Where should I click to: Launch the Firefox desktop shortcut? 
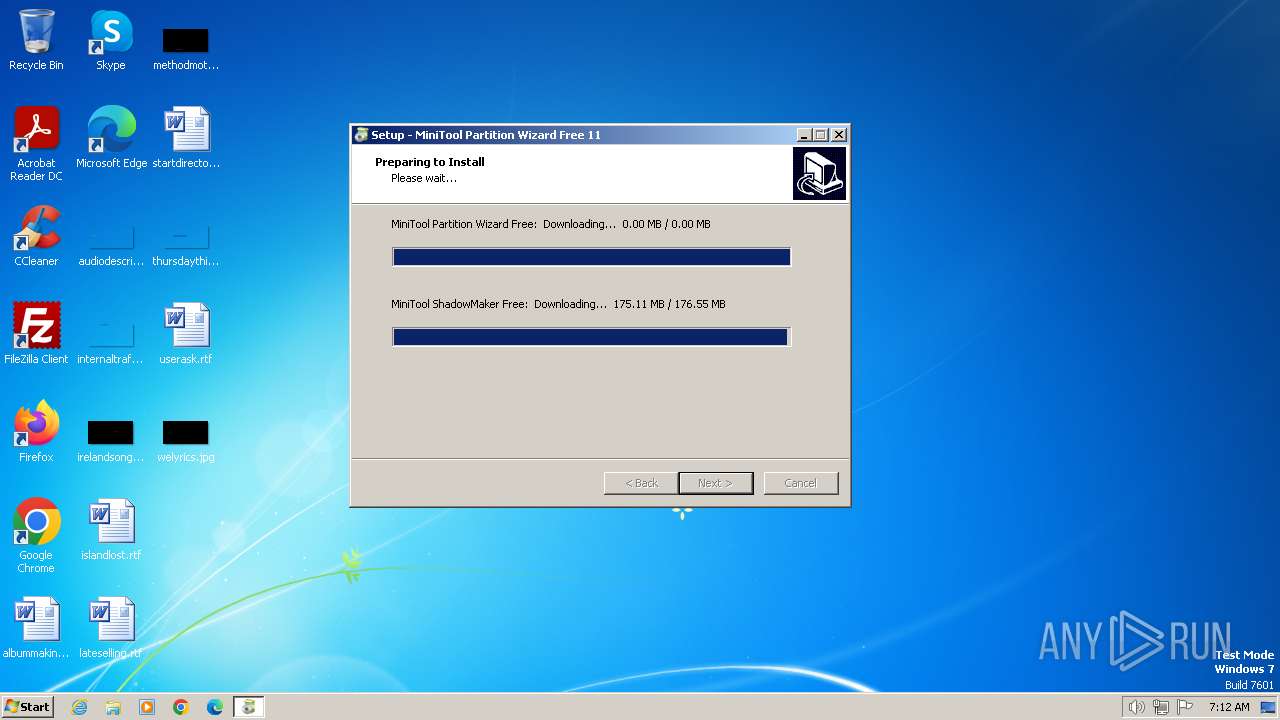click(x=36, y=432)
